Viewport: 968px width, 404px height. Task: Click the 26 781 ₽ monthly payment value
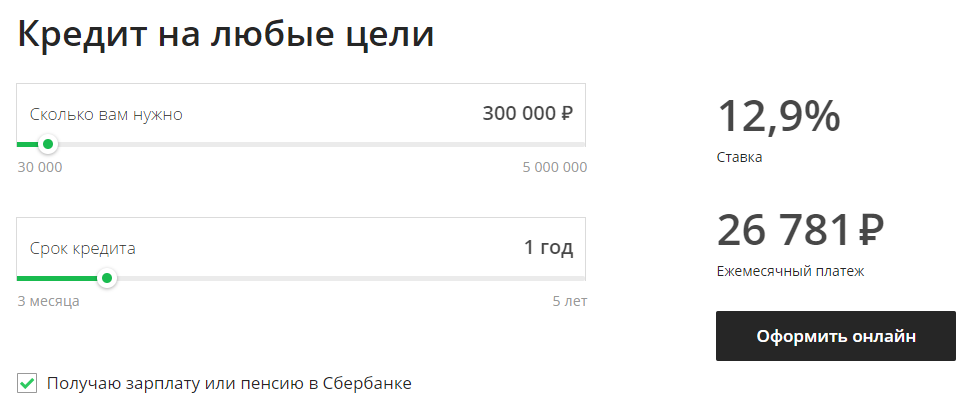[x=800, y=232]
